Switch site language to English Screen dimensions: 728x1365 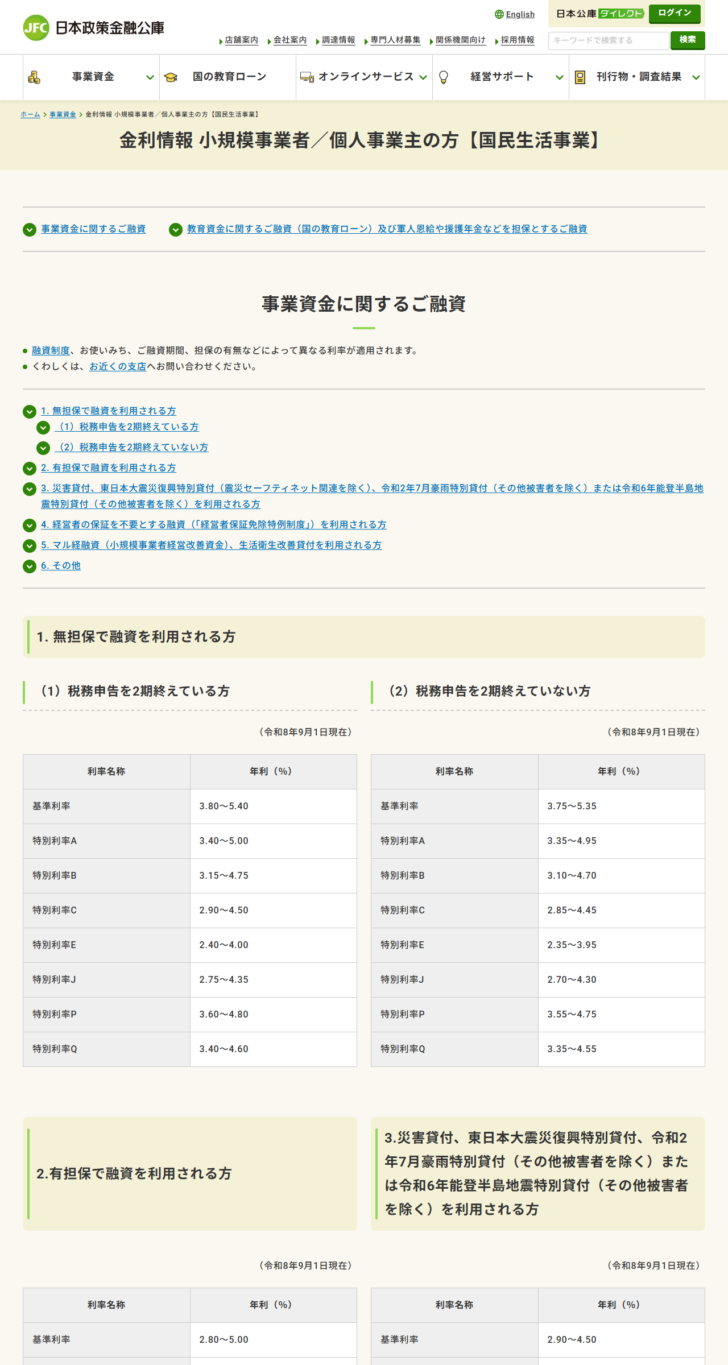click(x=520, y=15)
